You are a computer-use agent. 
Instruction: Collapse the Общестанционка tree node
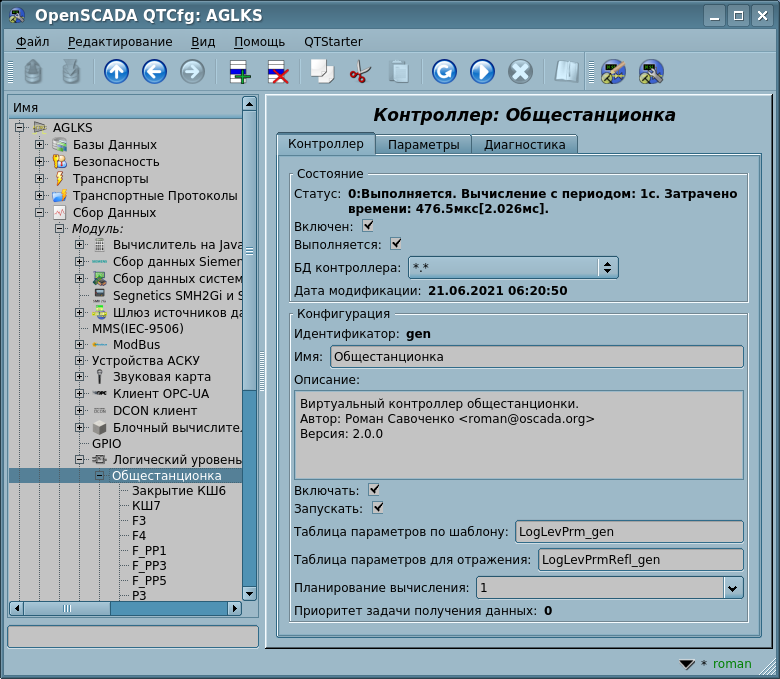99,476
